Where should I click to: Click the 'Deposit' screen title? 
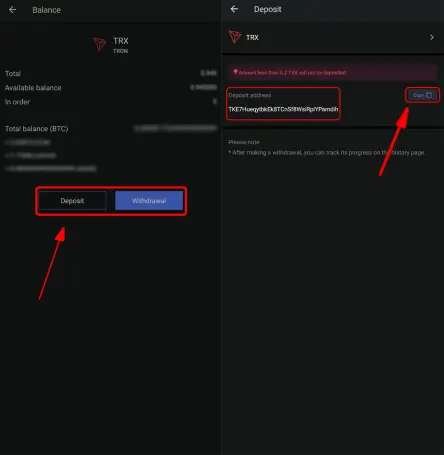coord(268,9)
